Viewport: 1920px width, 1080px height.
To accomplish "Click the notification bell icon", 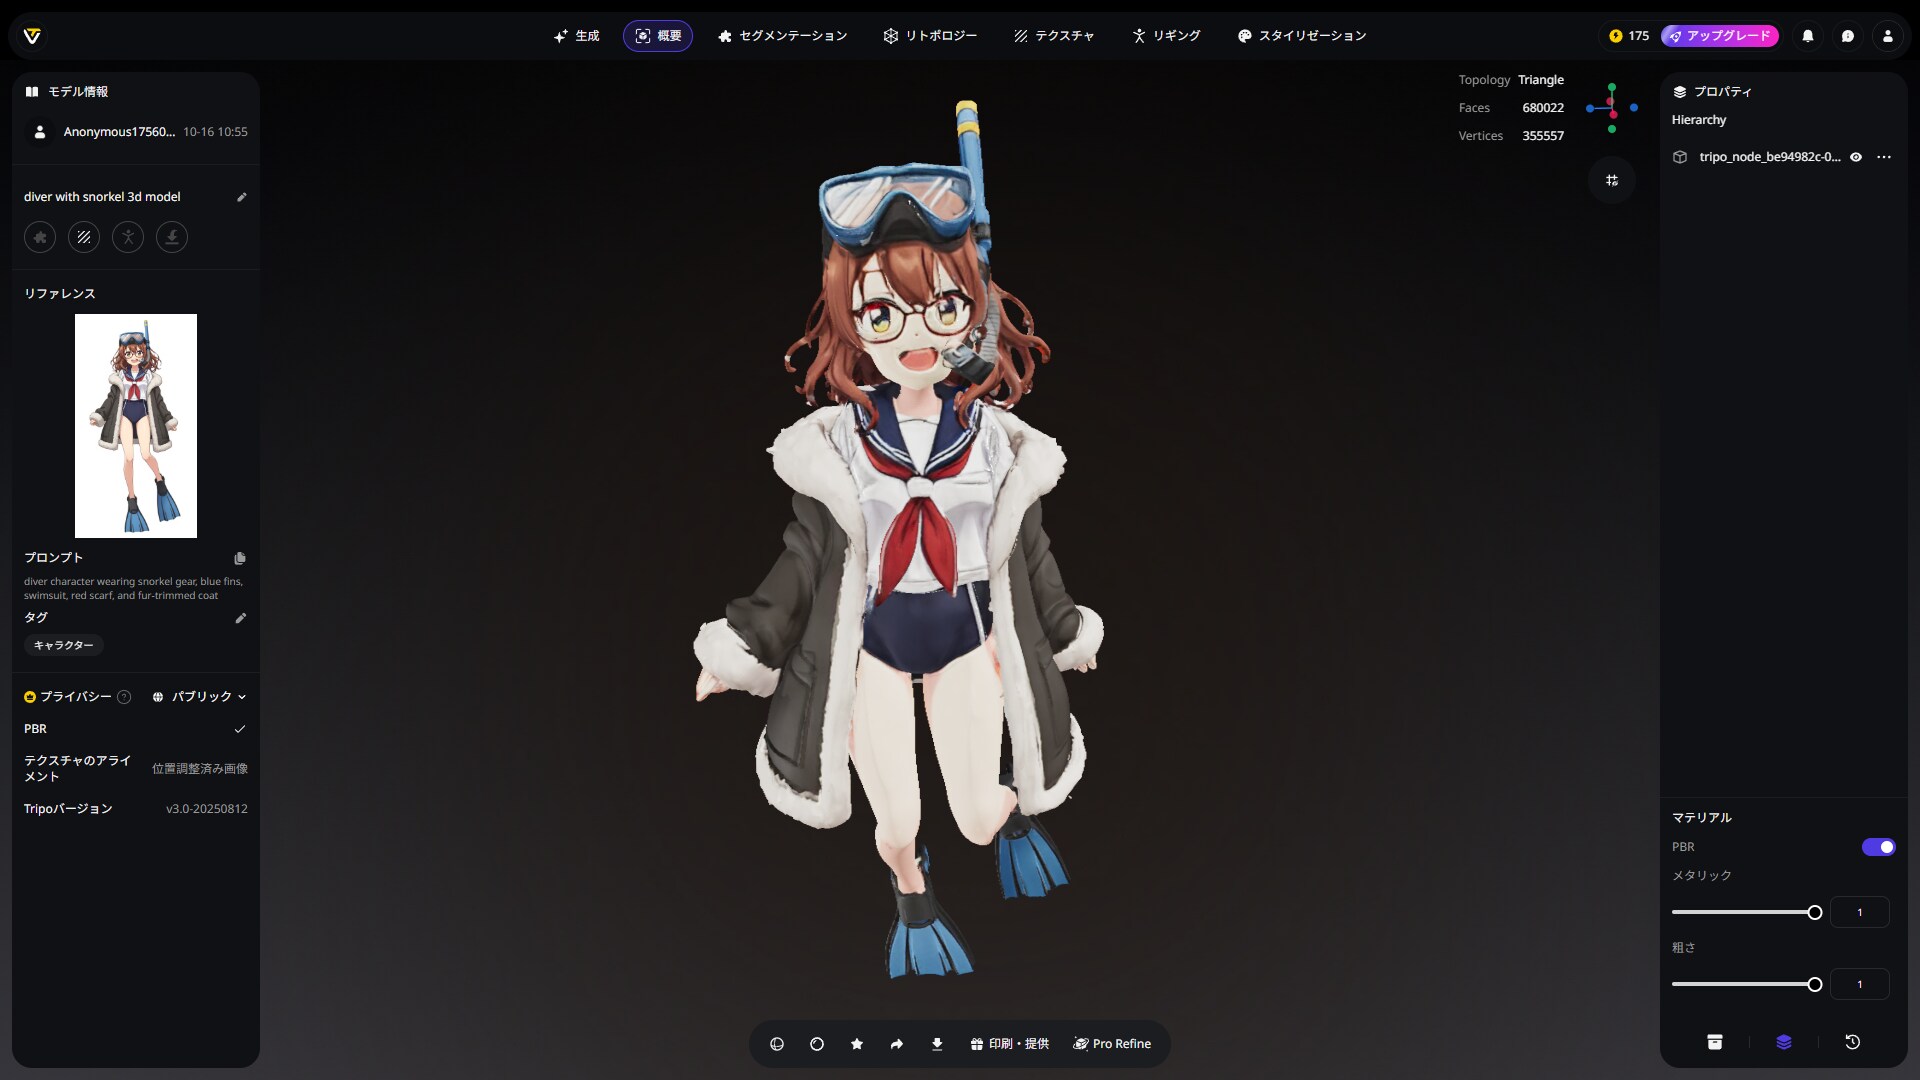I will [1808, 36].
